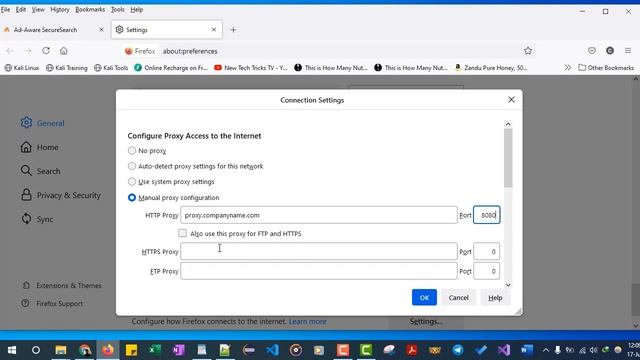Open Search settings category

pyautogui.click(x=40, y=171)
